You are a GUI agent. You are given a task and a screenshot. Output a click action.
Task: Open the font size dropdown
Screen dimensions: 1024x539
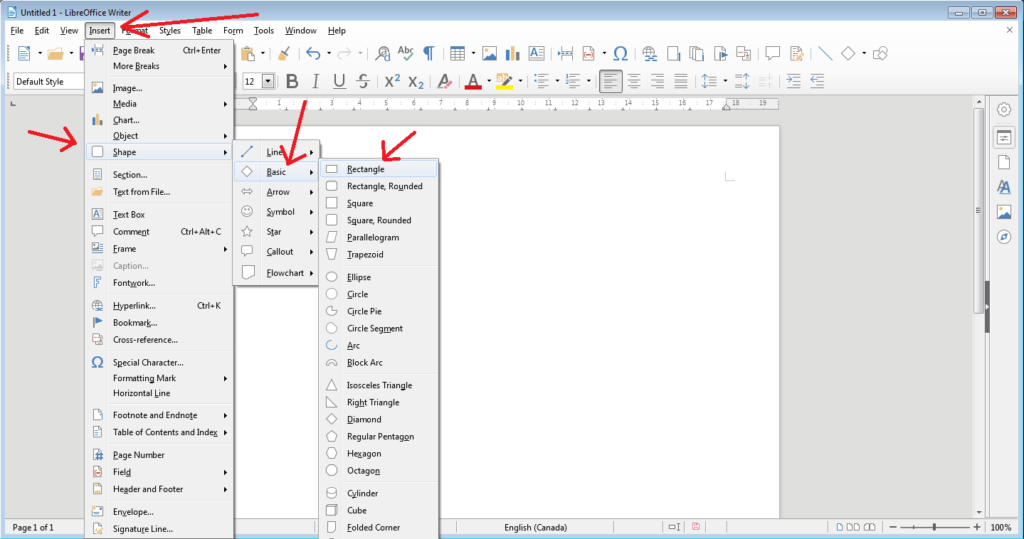tap(268, 81)
